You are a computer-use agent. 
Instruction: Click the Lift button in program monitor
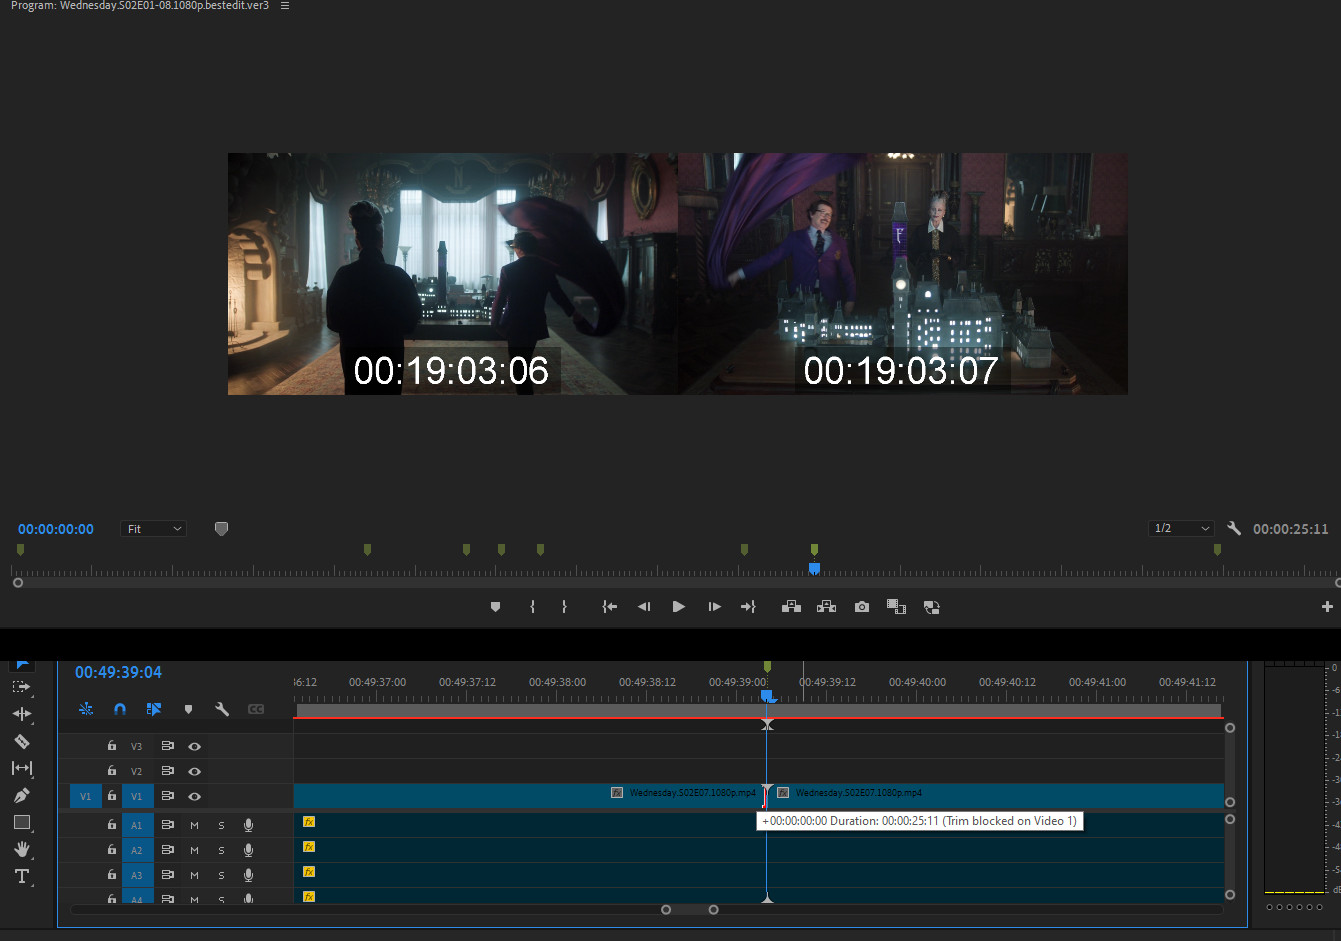(791, 607)
